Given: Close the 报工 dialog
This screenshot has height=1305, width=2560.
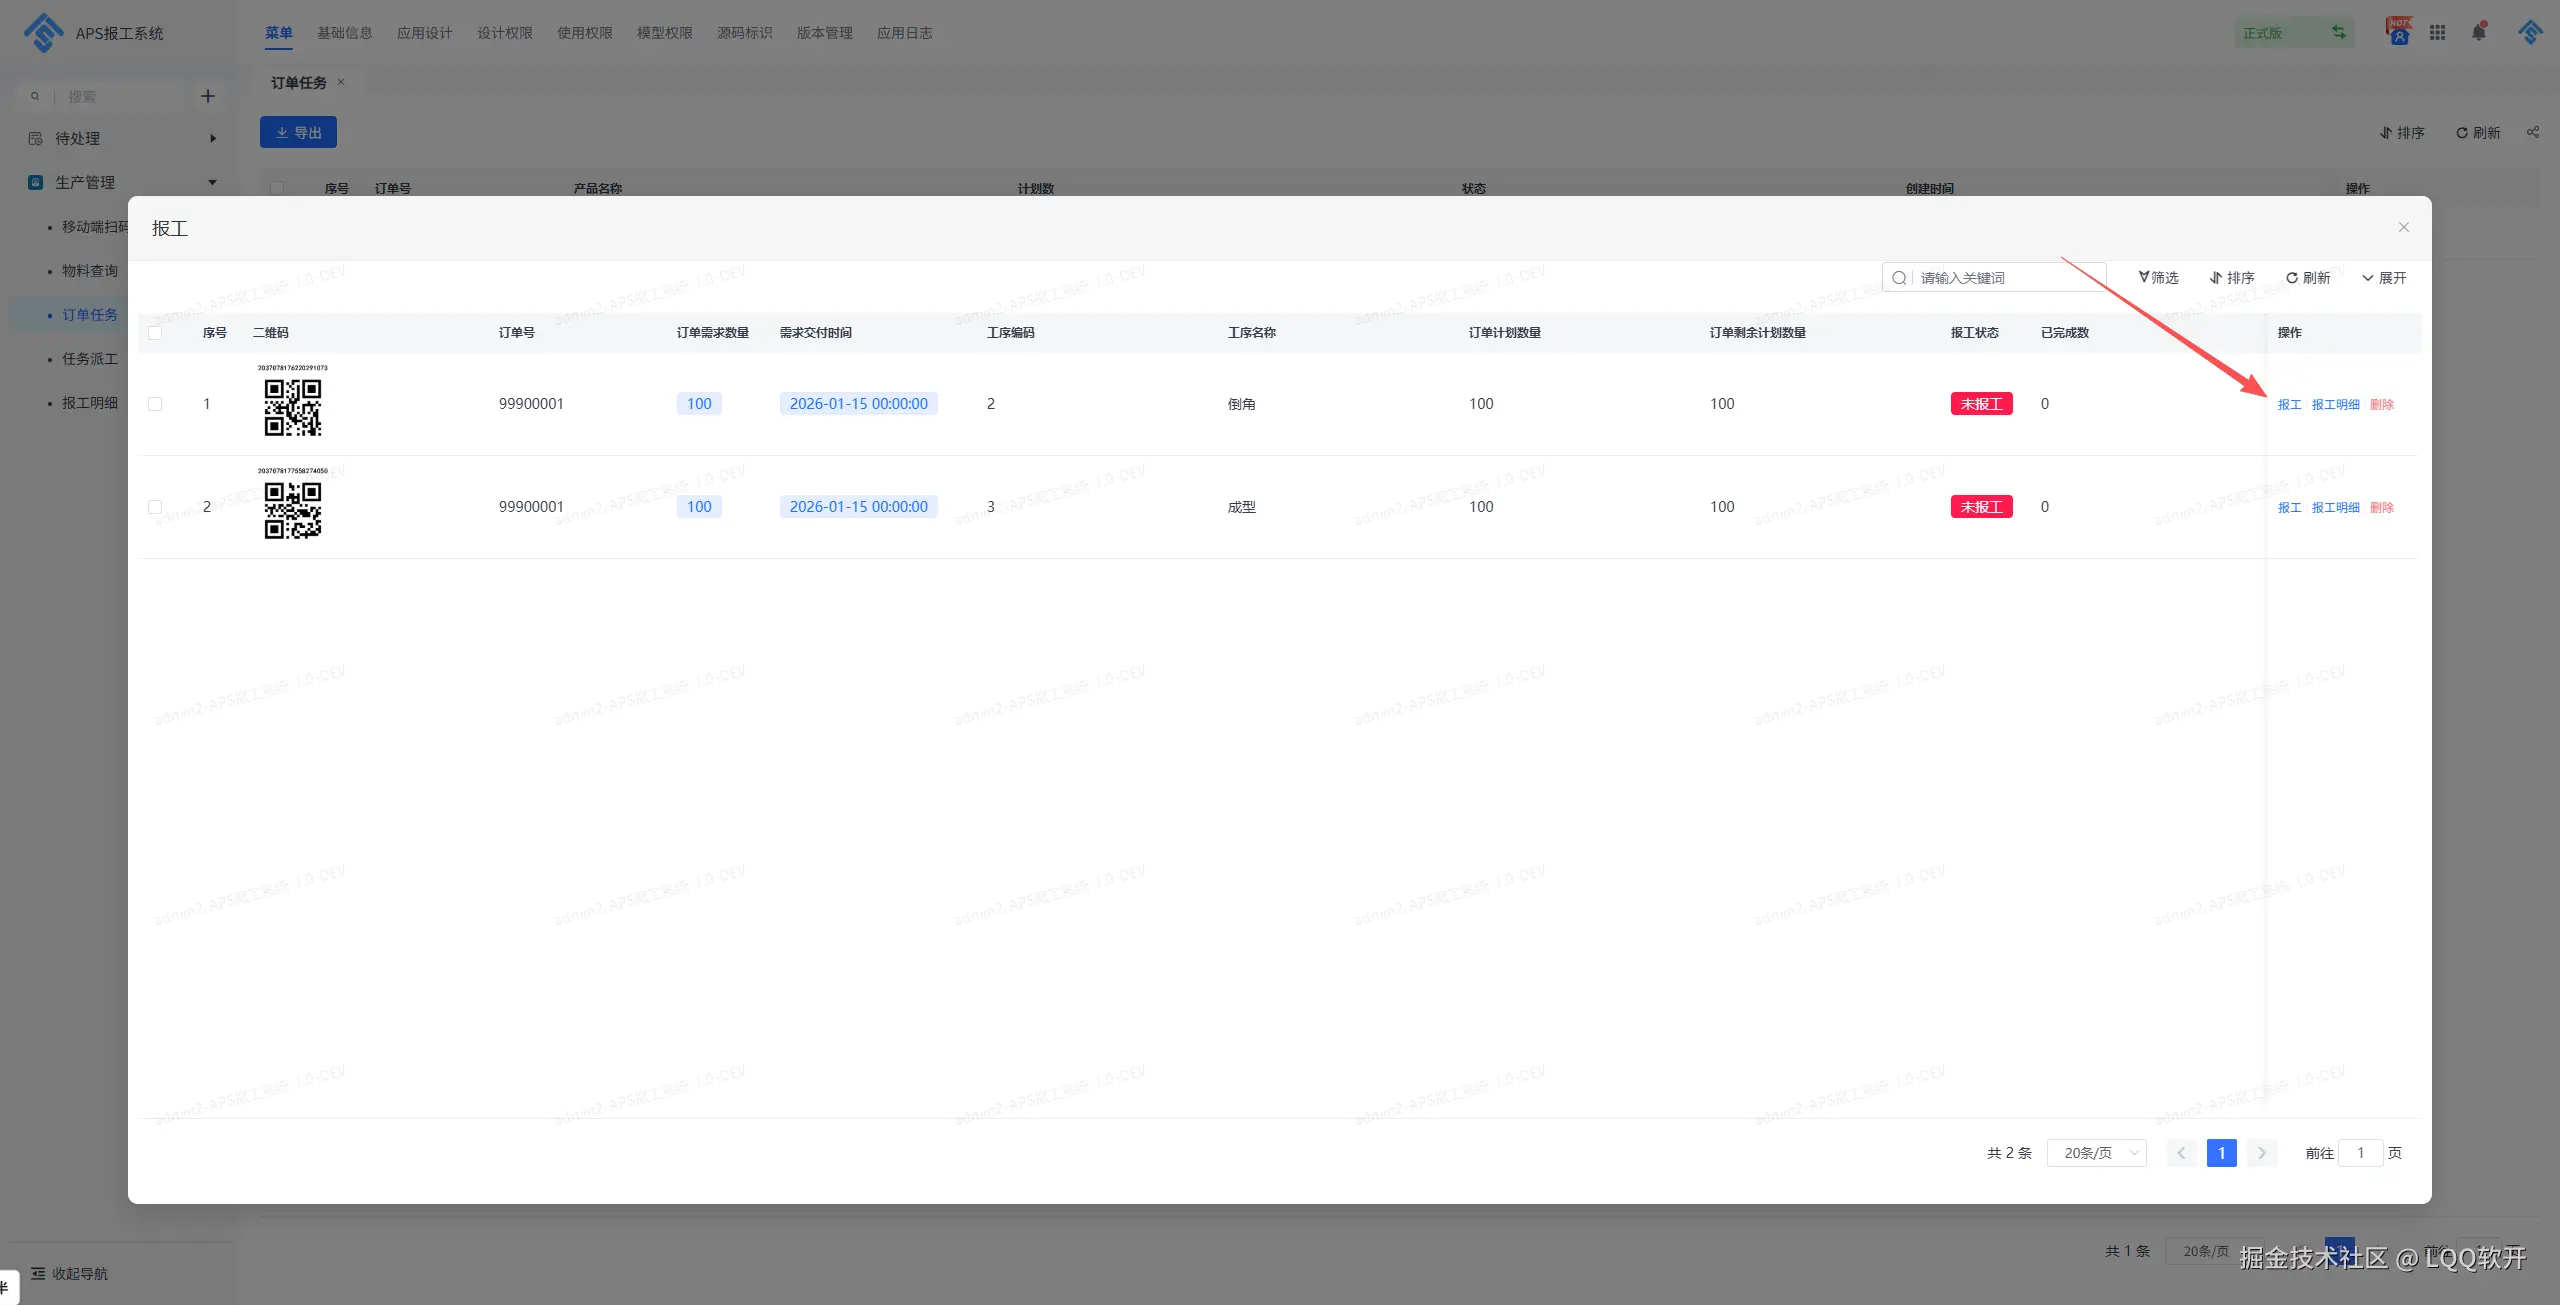Looking at the screenshot, I should point(2403,227).
